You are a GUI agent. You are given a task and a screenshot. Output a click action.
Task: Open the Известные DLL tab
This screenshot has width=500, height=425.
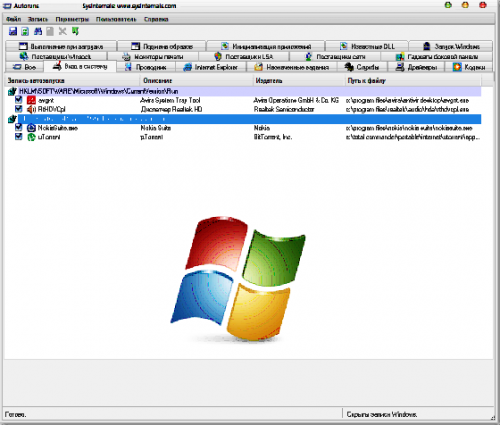367,46
